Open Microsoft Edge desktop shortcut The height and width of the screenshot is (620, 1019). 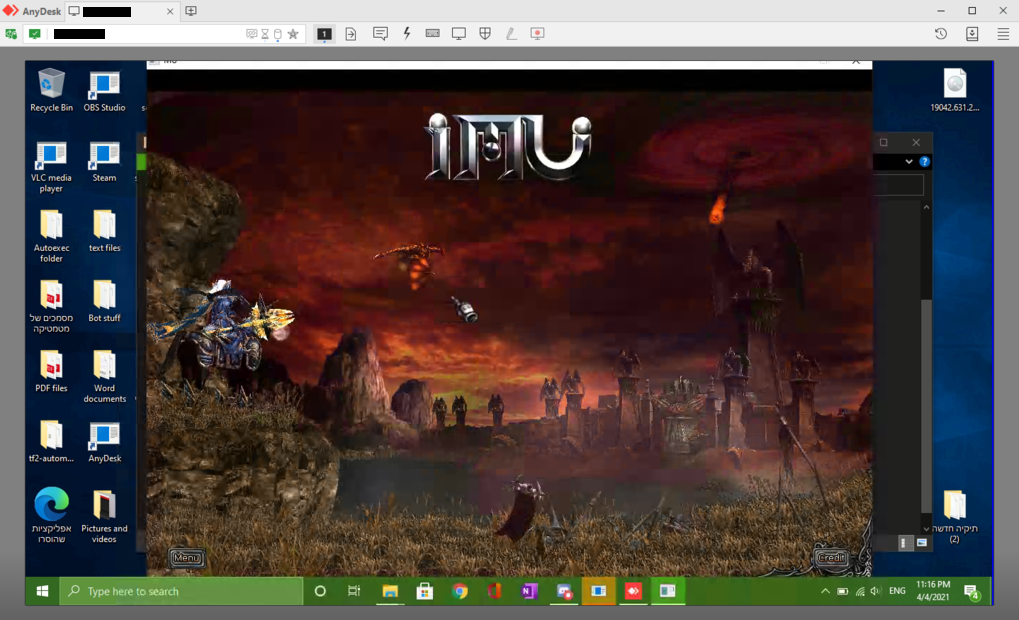[51, 515]
